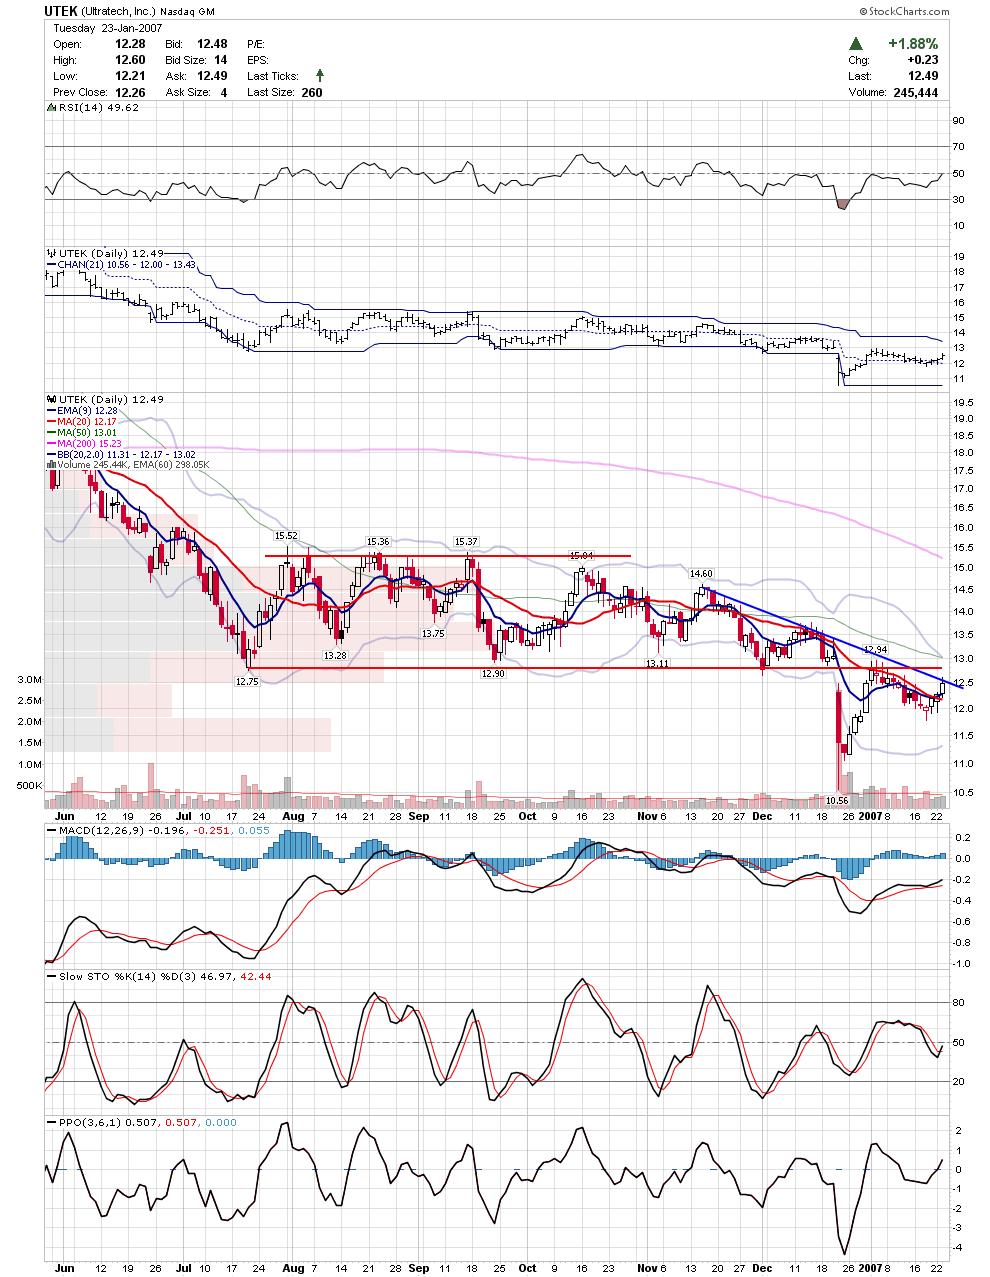Viewport: 990px width, 1277px height.
Task: Click the 12.94 price annotation
Action: coord(876,650)
